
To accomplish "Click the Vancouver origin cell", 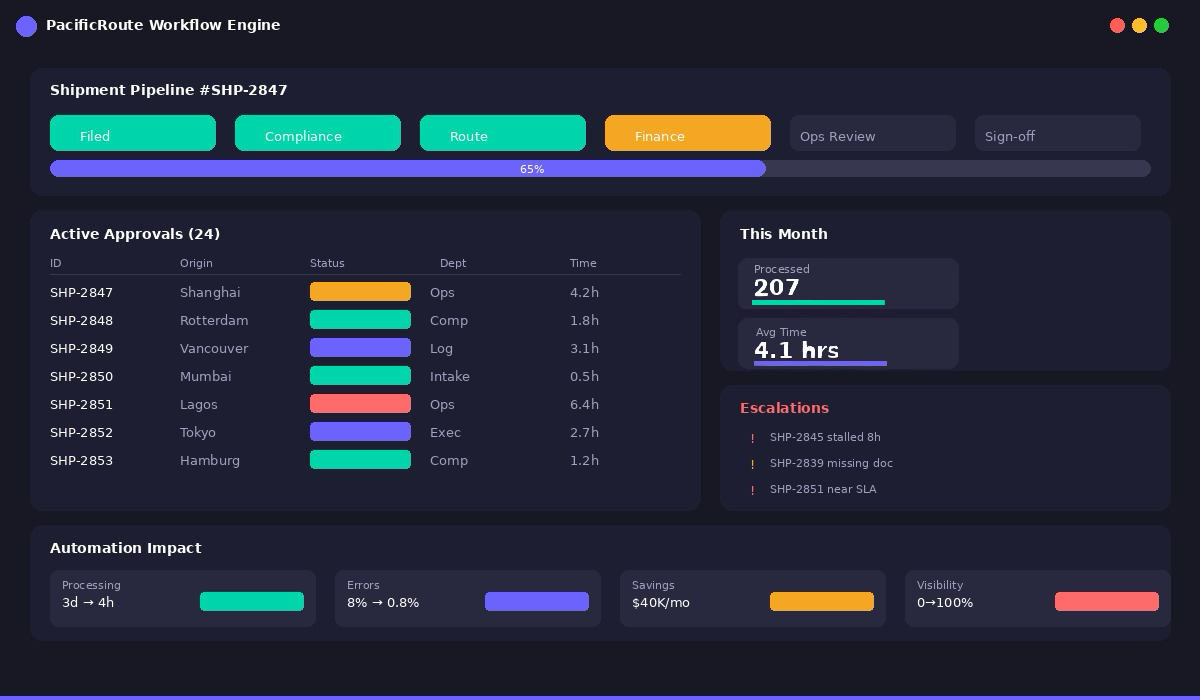I will pos(214,349).
